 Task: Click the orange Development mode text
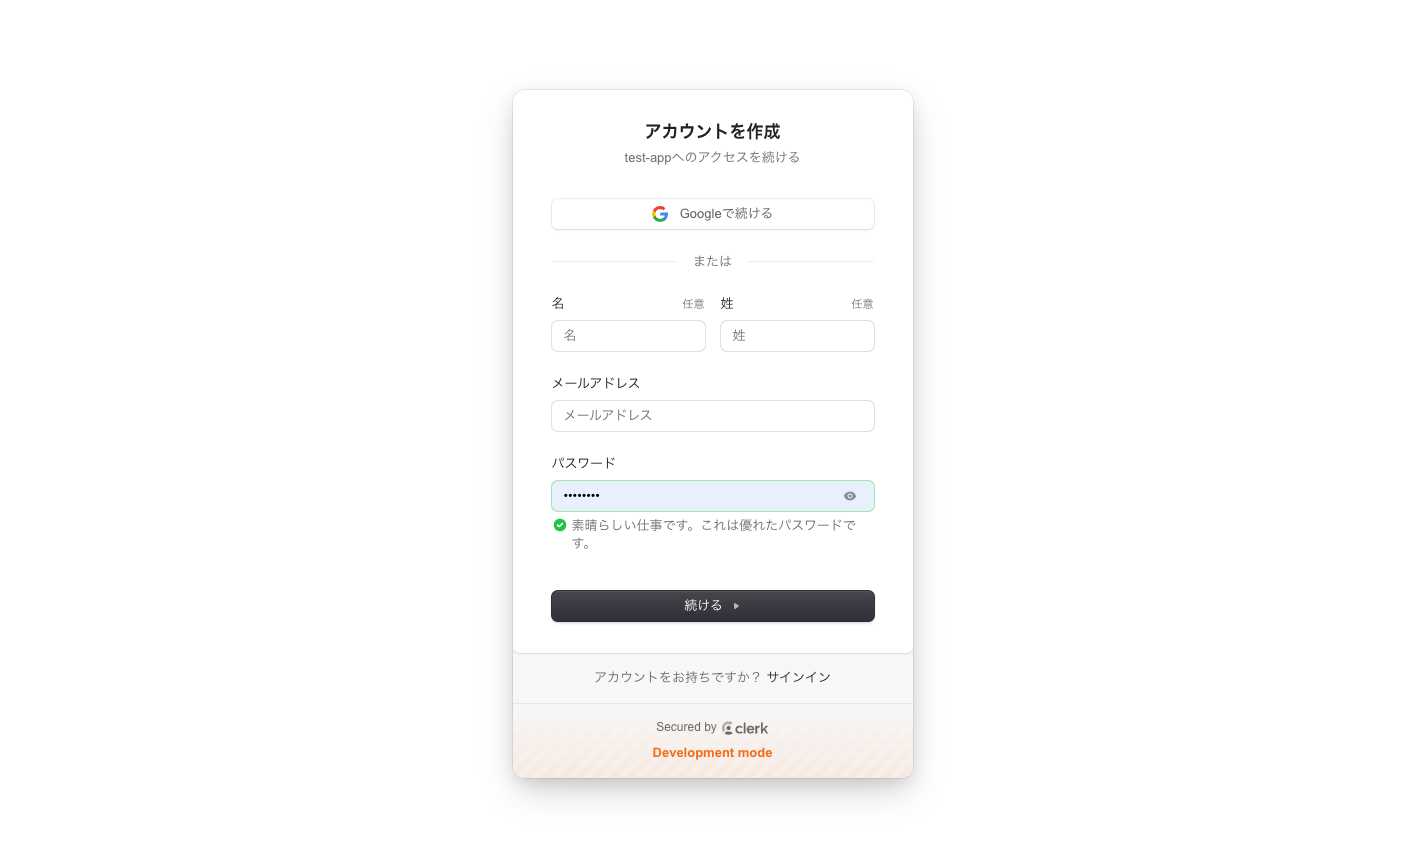[x=712, y=753]
